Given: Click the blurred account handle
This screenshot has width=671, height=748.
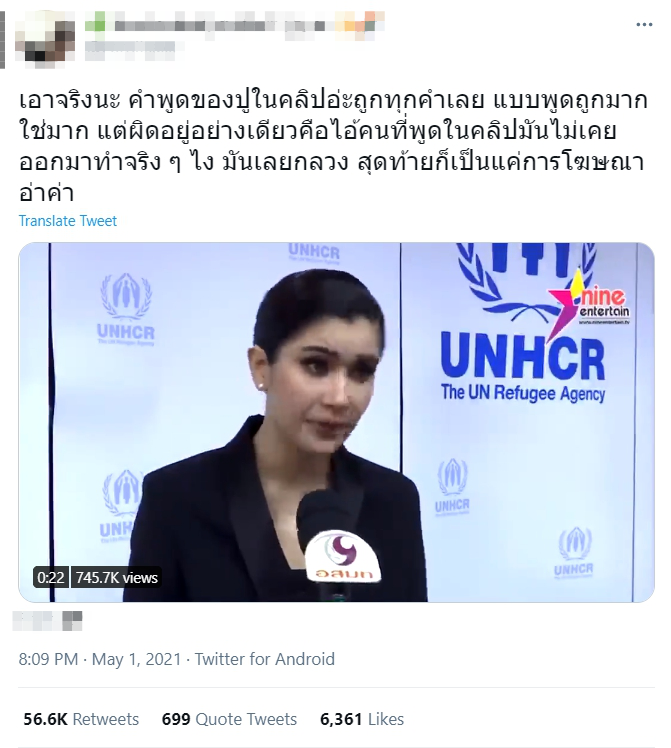Looking at the screenshot, I should coord(130,51).
